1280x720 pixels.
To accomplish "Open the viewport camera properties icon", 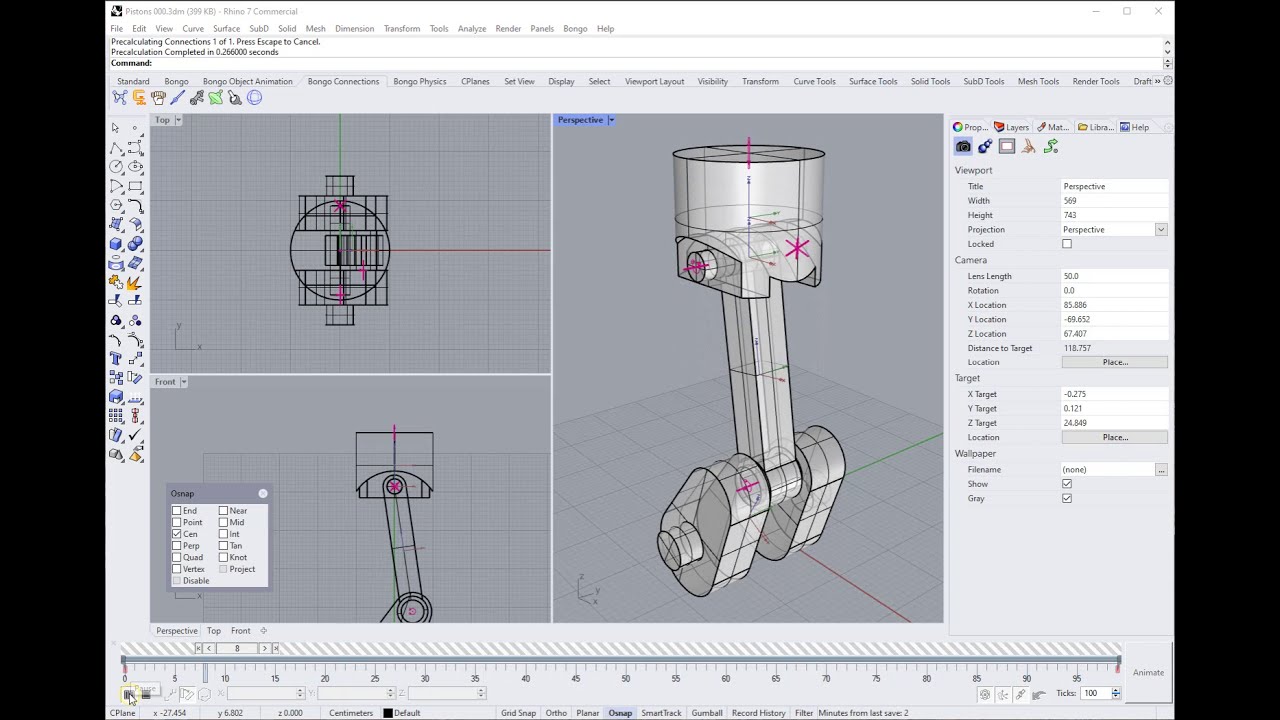I will pyautogui.click(x=963, y=146).
